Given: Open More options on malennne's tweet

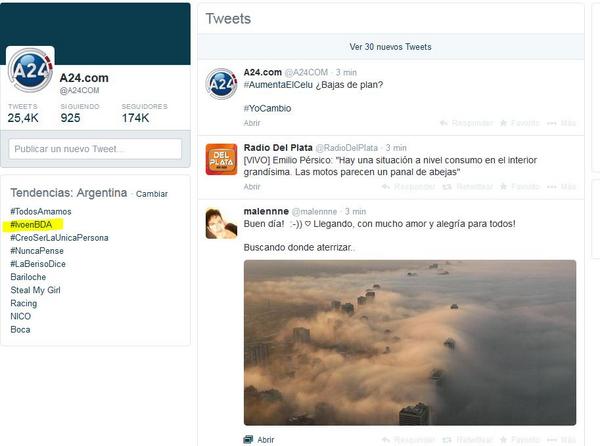Looking at the screenshot, I should [x=561, y=439].
